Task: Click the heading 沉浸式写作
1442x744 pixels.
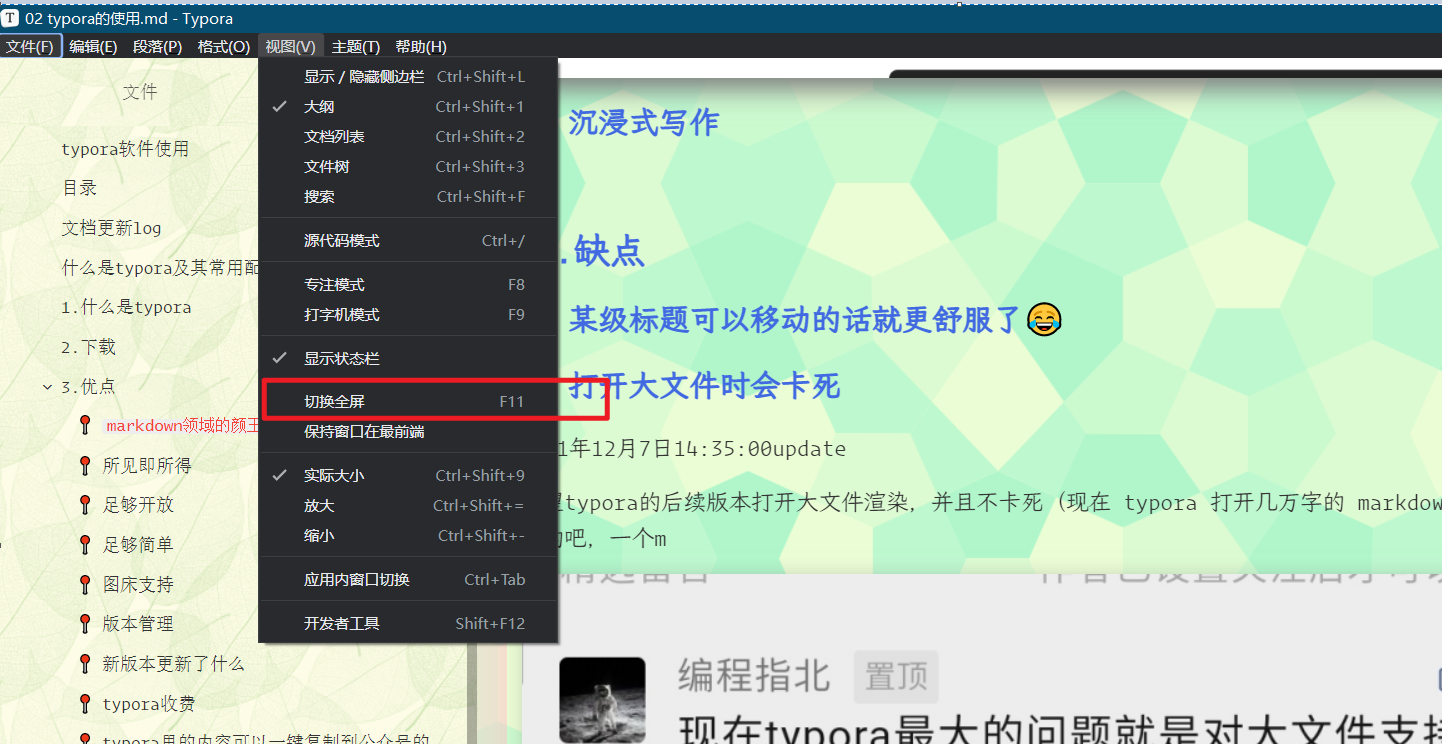Action: coord(644,122)
